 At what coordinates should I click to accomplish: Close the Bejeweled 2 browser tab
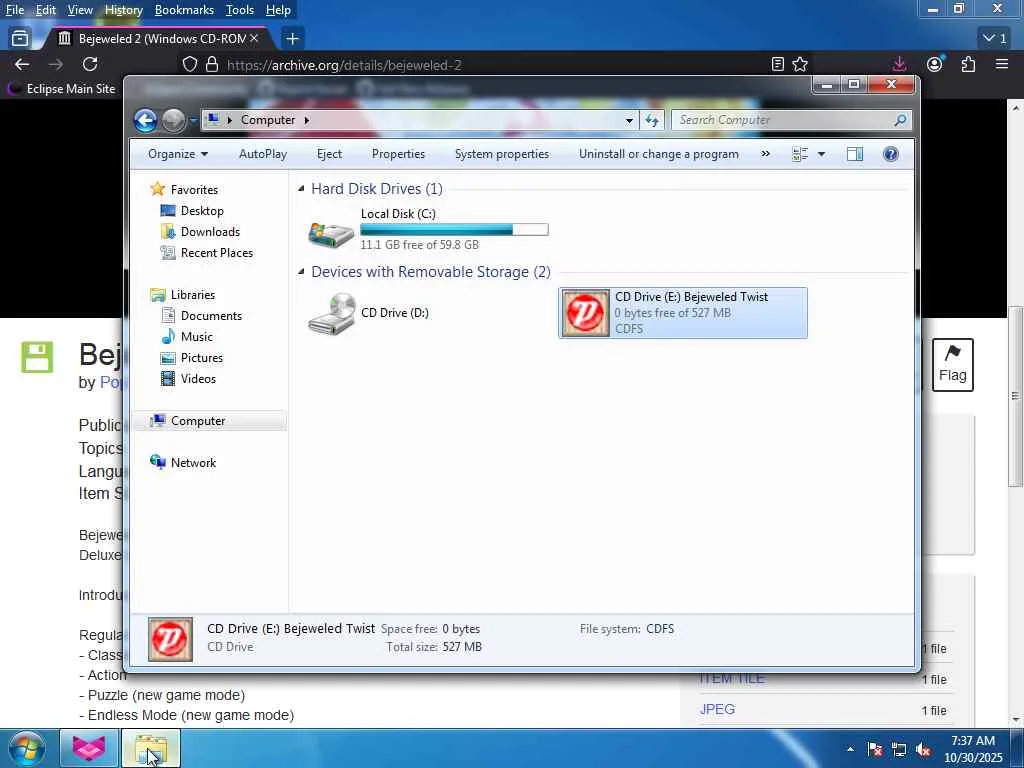[x=254, y=39]
